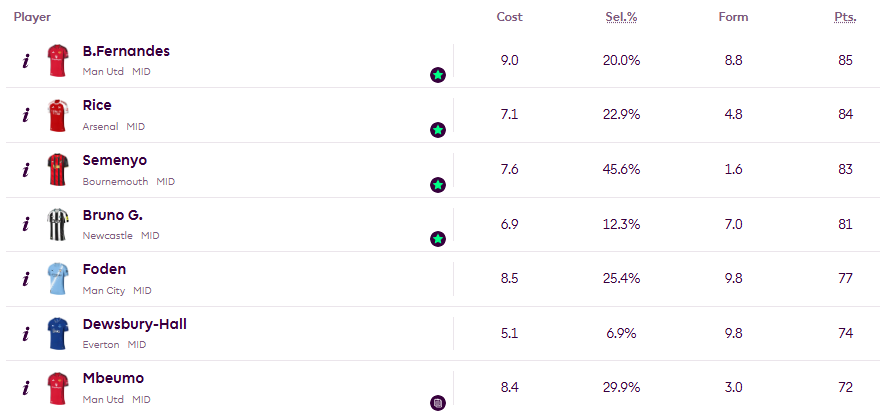View info icon next to Foden

point(26,279)
